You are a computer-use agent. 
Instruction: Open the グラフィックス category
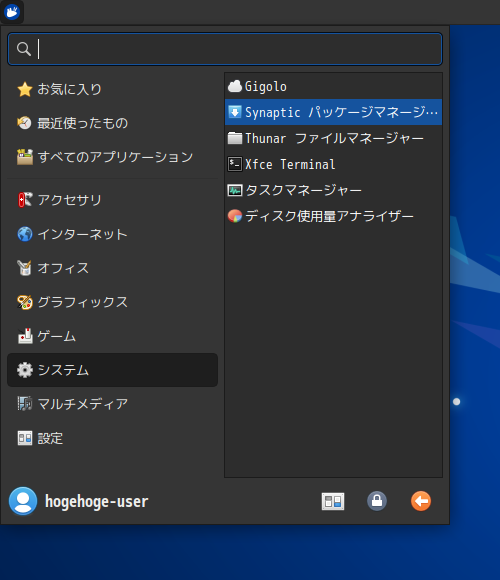coord(112,302)
